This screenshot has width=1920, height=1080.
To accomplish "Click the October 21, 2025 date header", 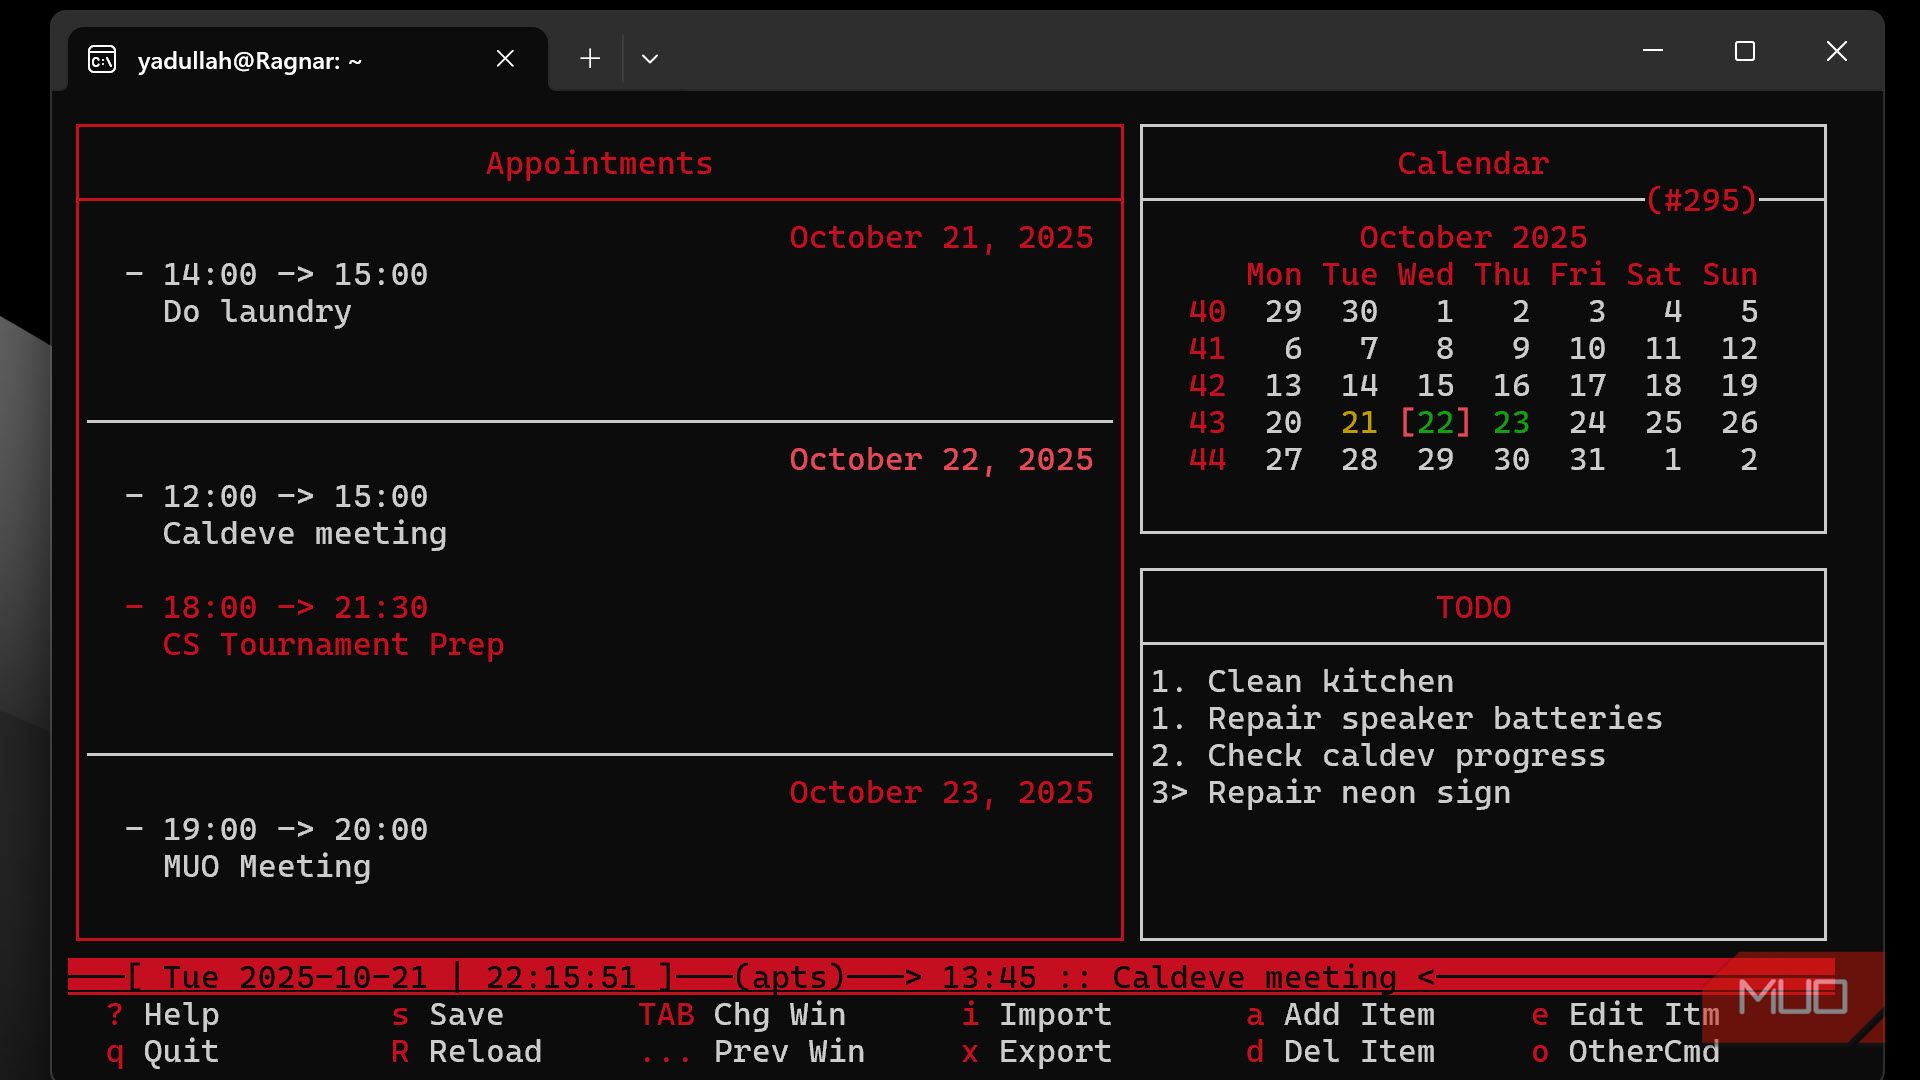I will click(x=941, y=238).
